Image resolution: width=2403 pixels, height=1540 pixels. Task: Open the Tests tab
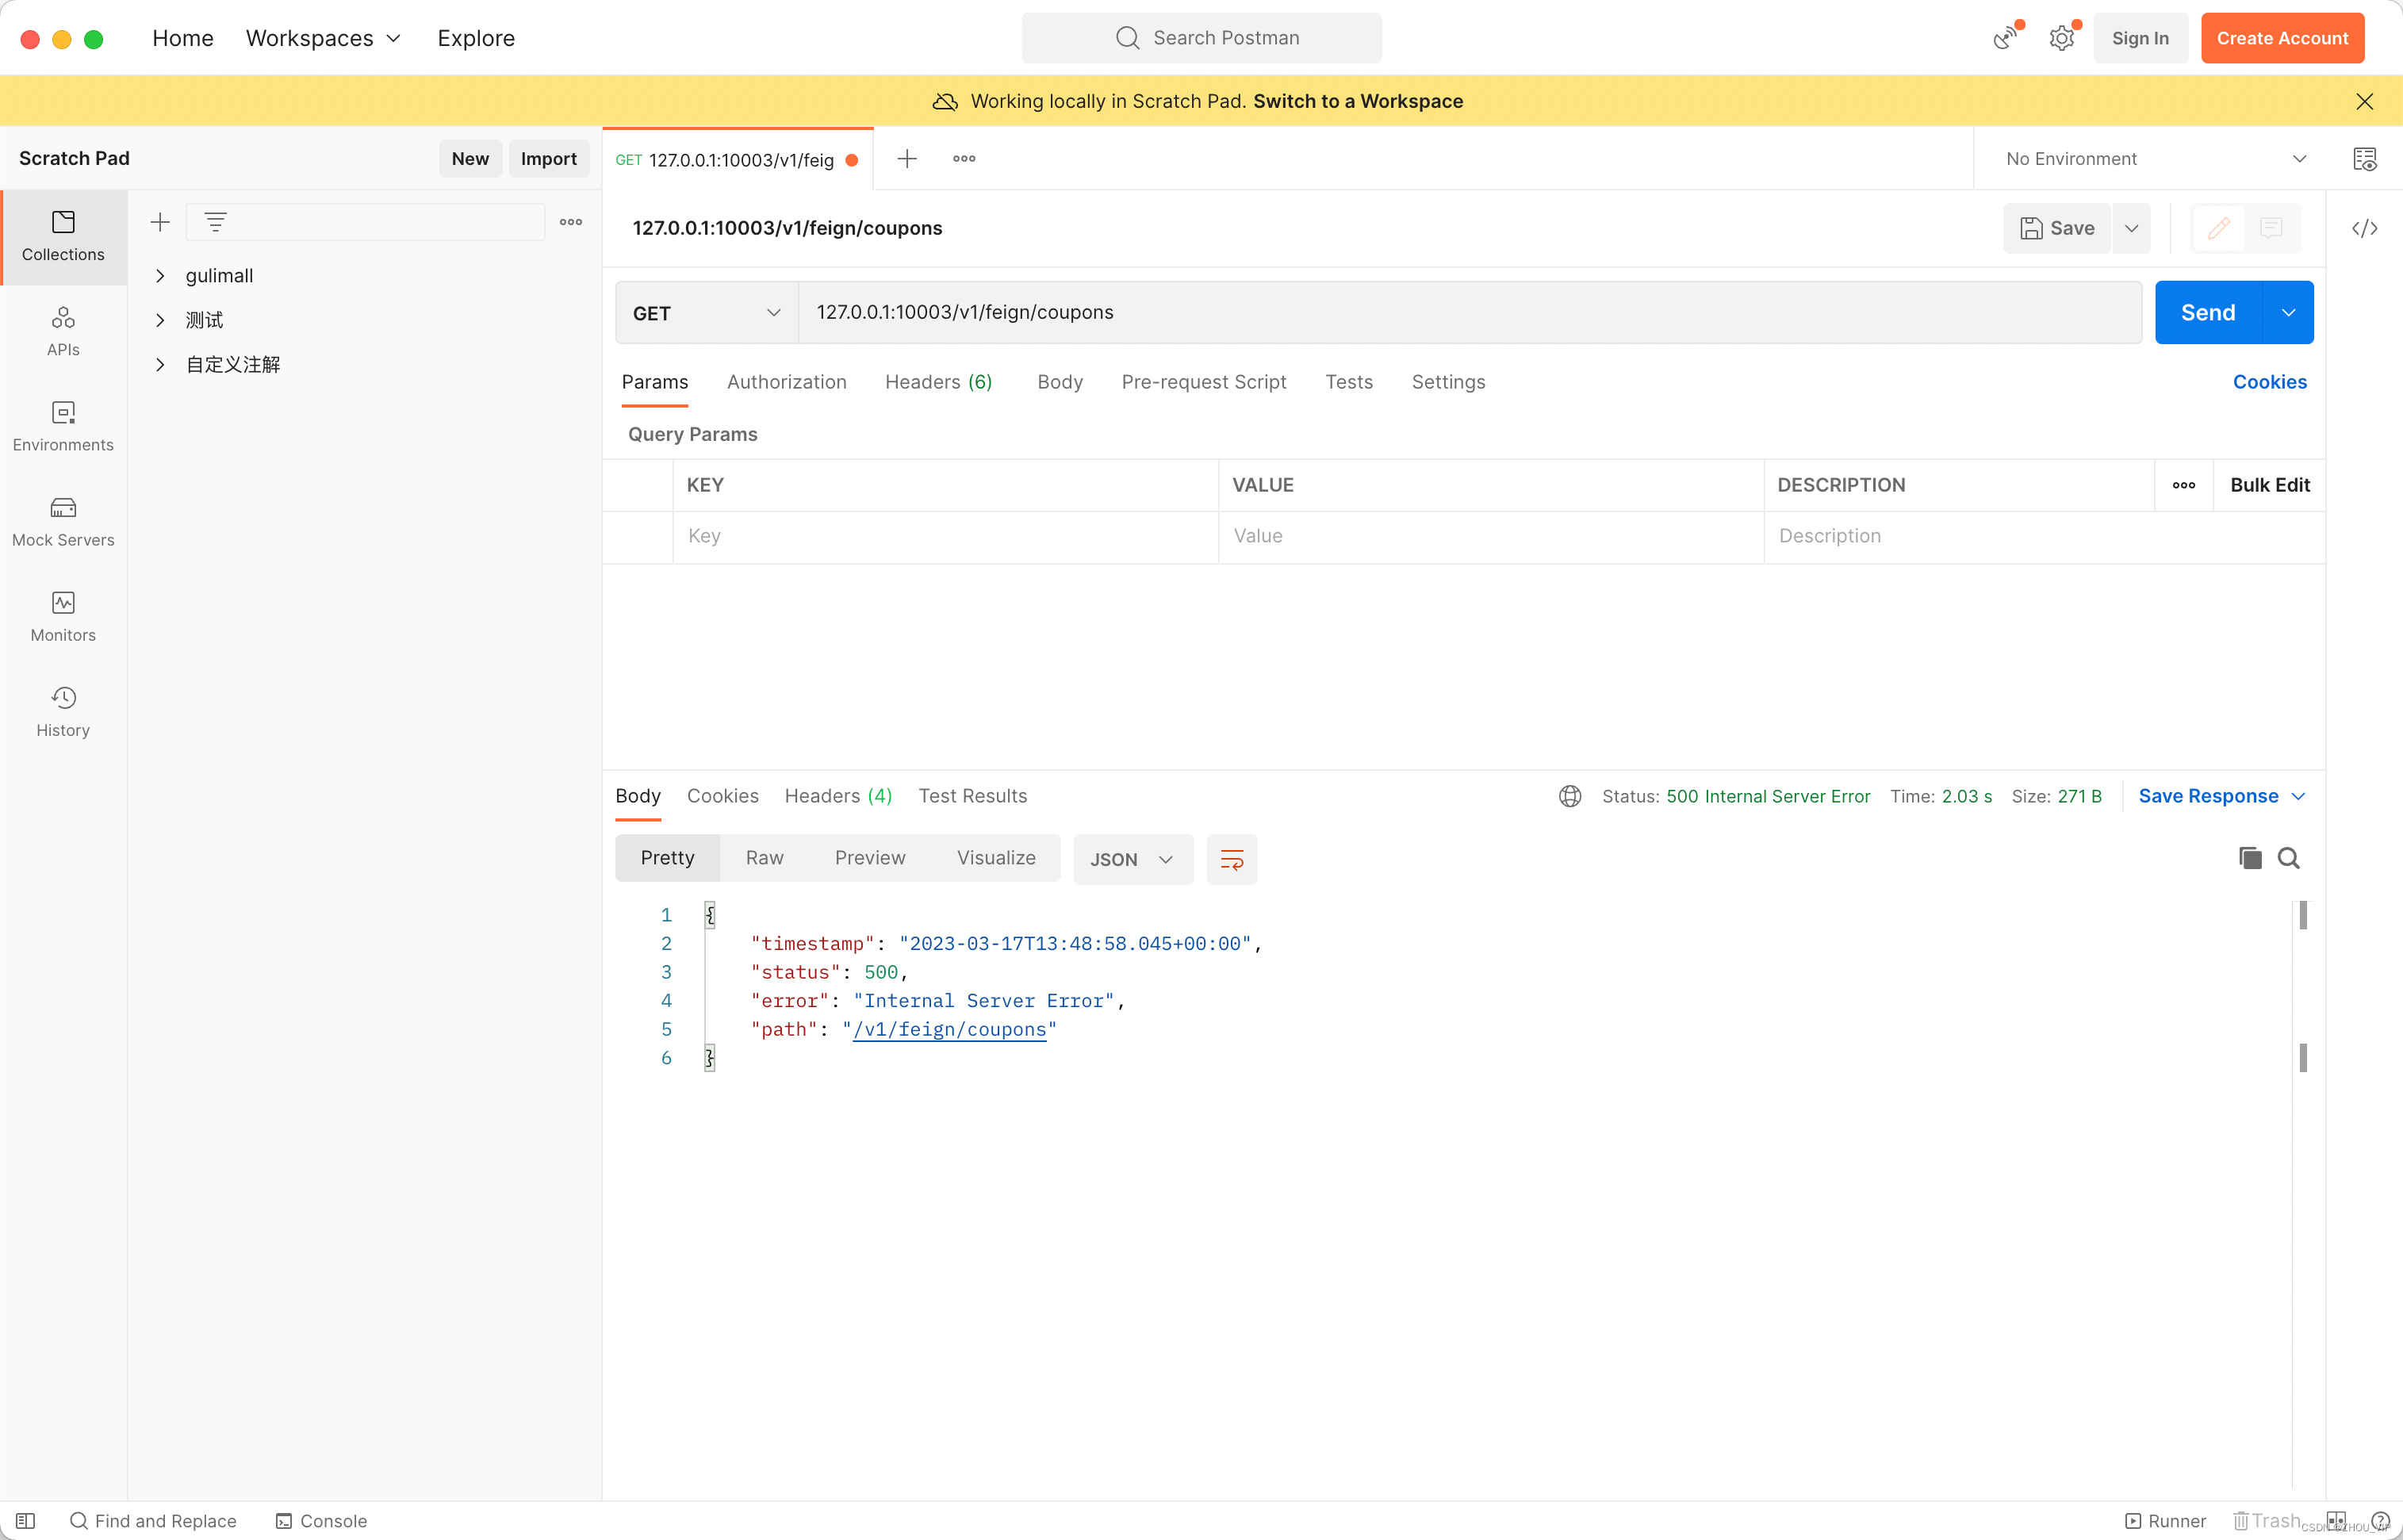click(1348, 382)
